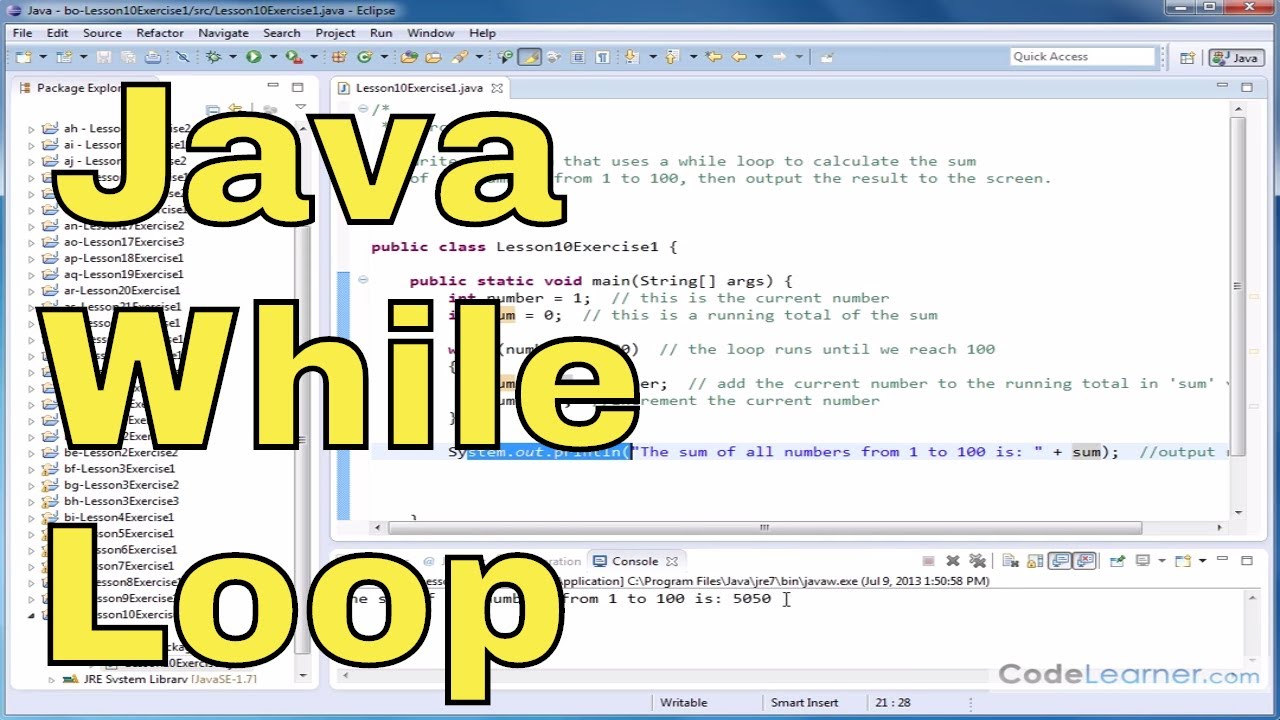Click the Open Perspective icon
Viewport: 1280px width, 720px height.
(1187, 58)
